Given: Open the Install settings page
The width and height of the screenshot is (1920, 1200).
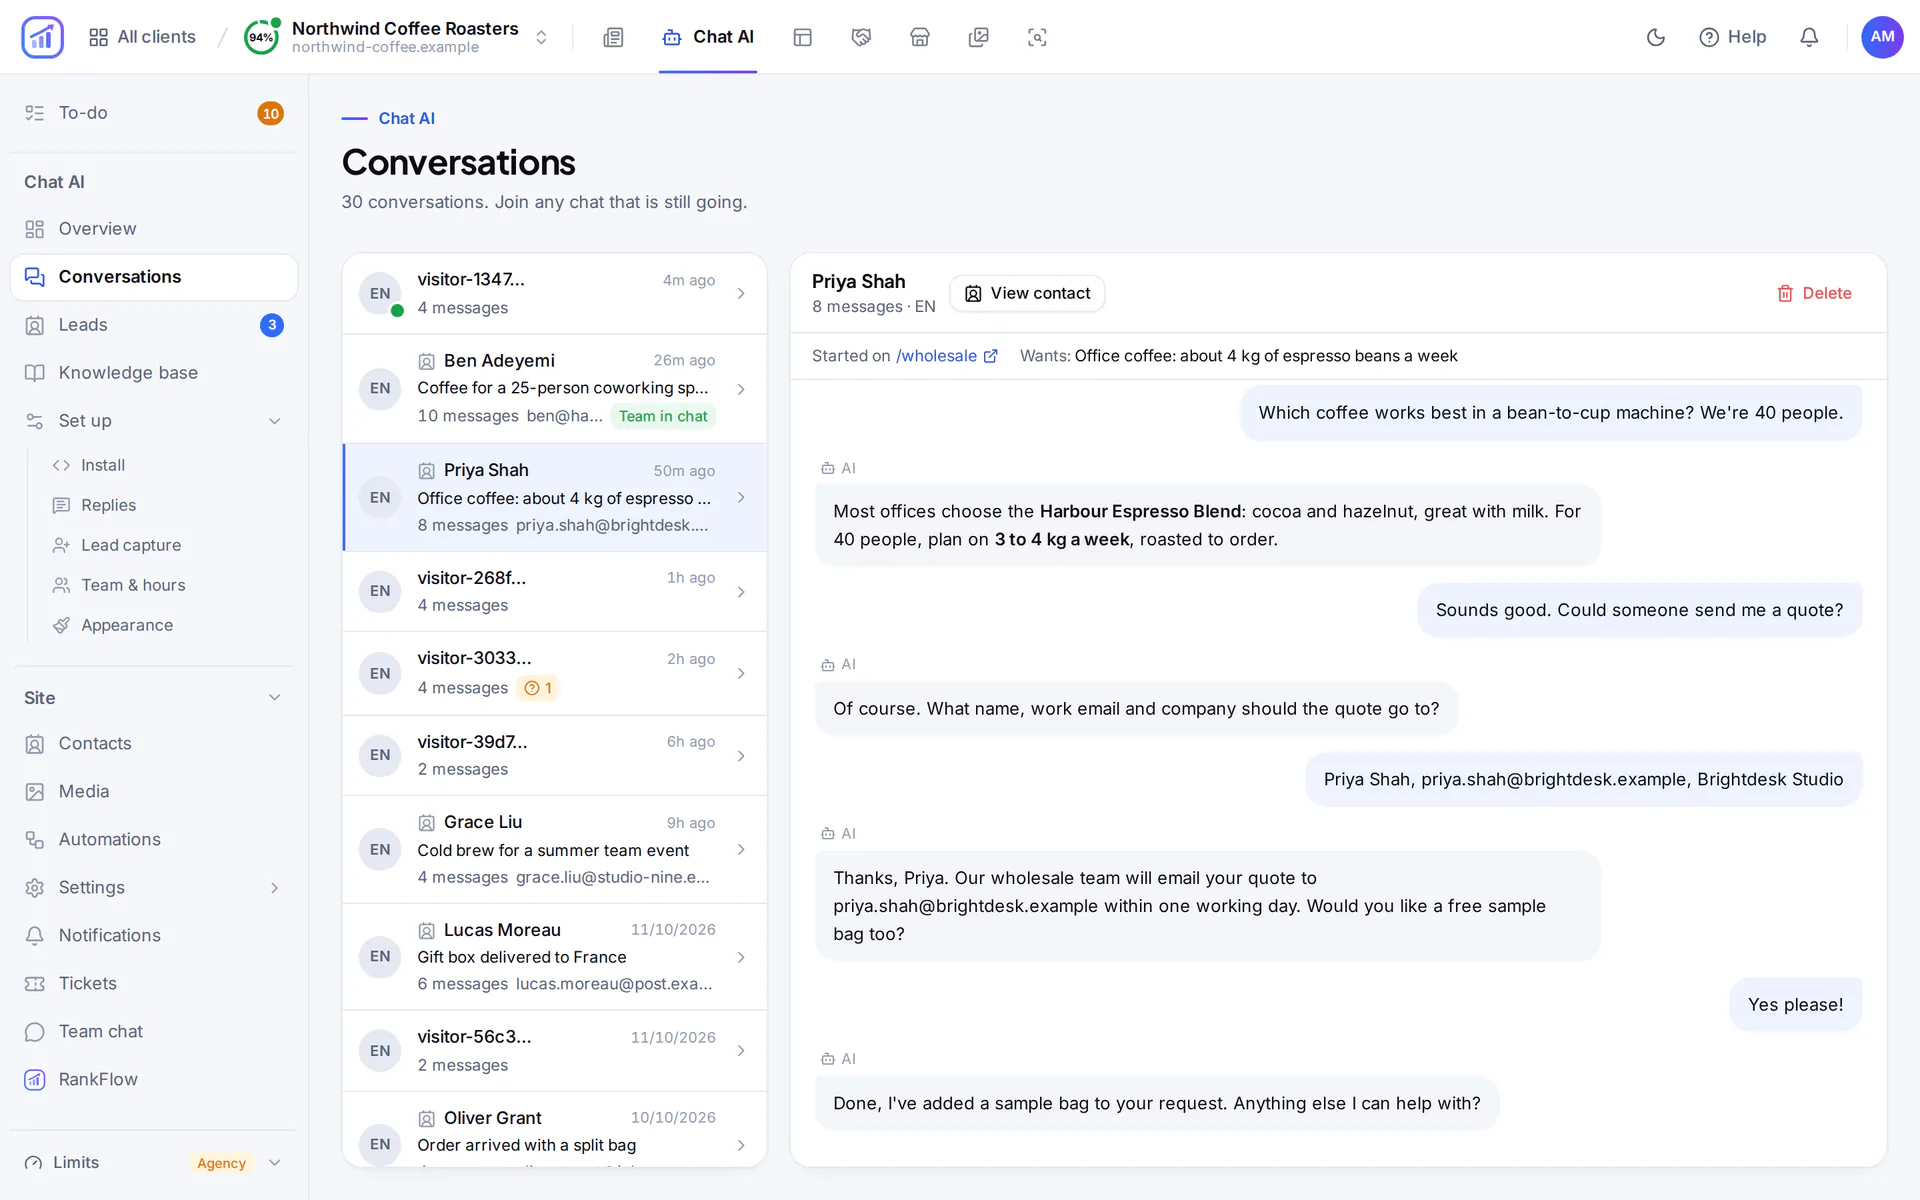Looking at the screenshot, I should [x=102, y=465].
